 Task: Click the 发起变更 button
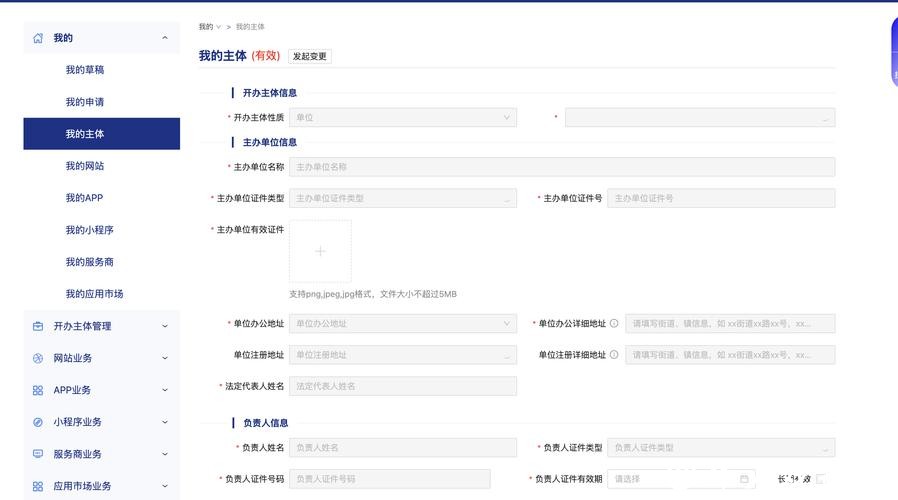pos(310,56)
